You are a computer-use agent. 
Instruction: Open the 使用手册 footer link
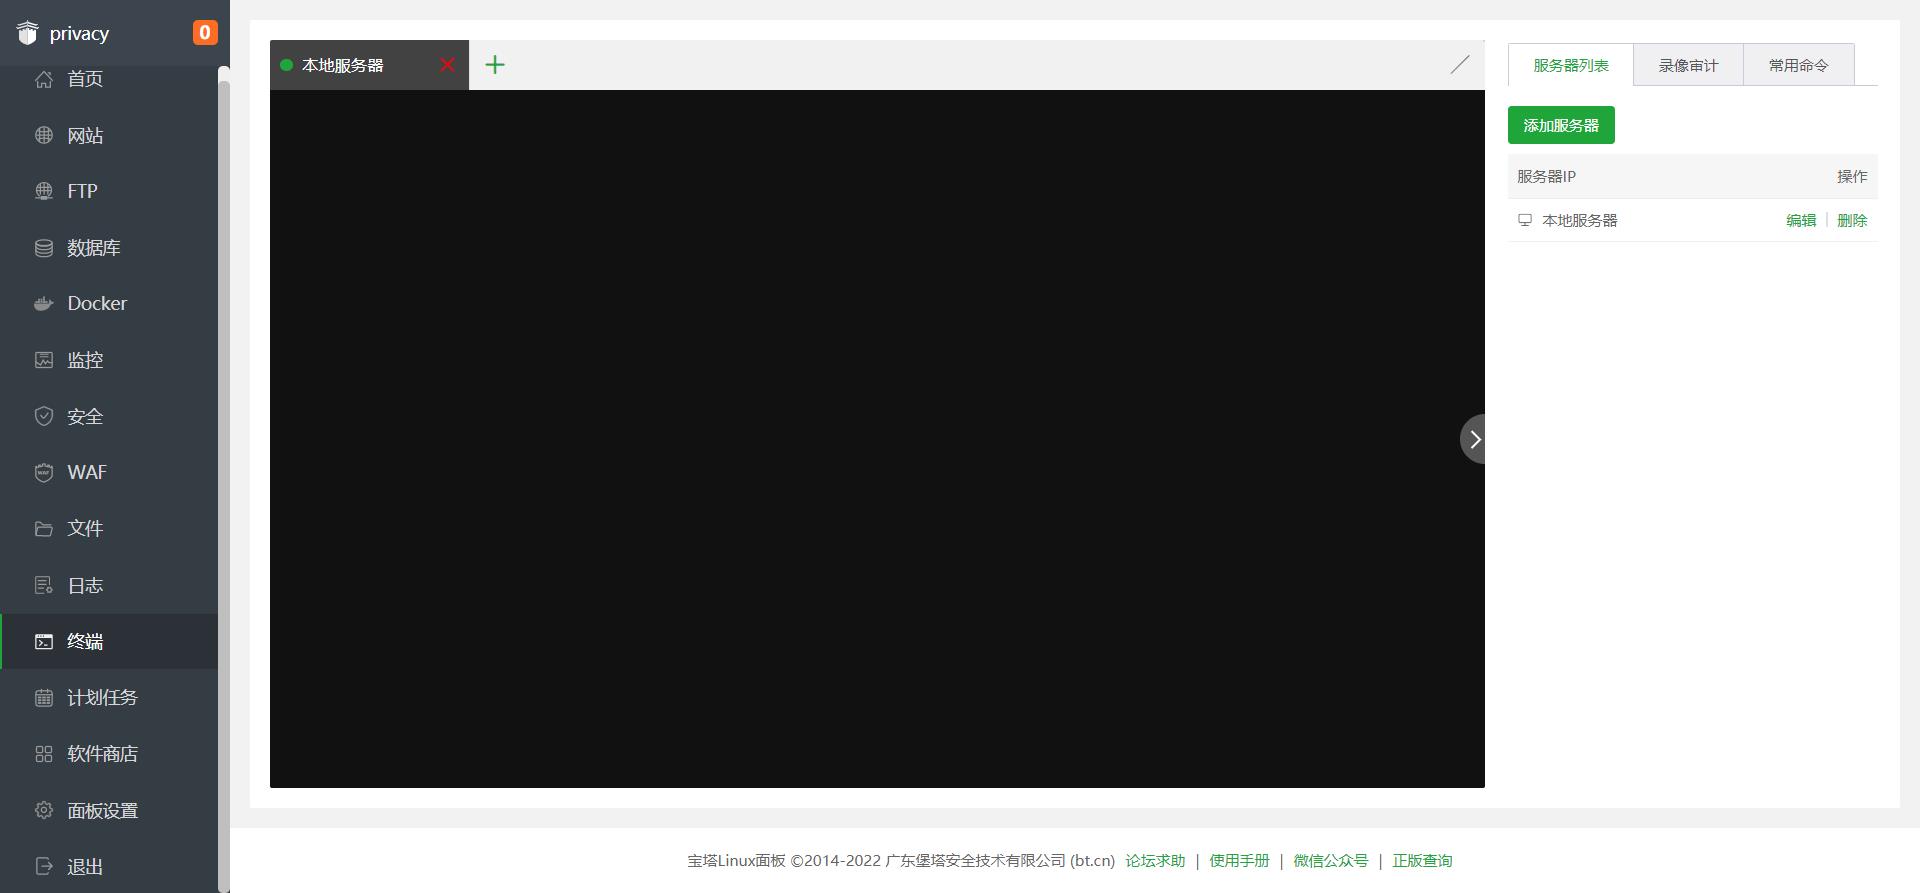tap(1239, 860)
